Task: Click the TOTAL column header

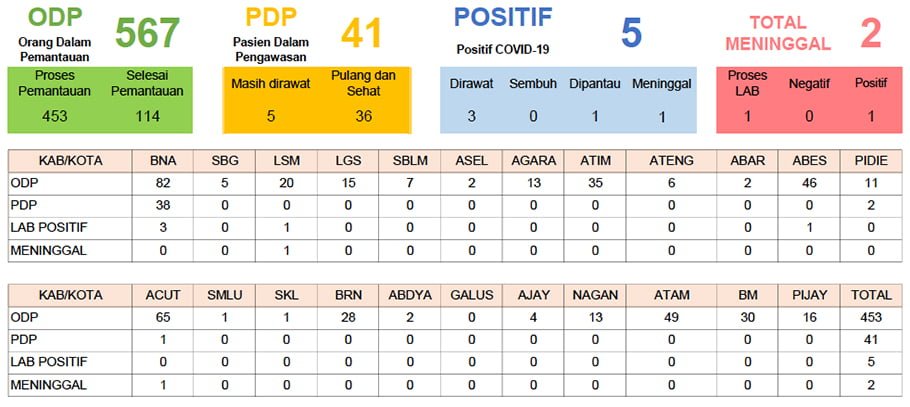Action: pyautogui.click(x=869, y=294)
